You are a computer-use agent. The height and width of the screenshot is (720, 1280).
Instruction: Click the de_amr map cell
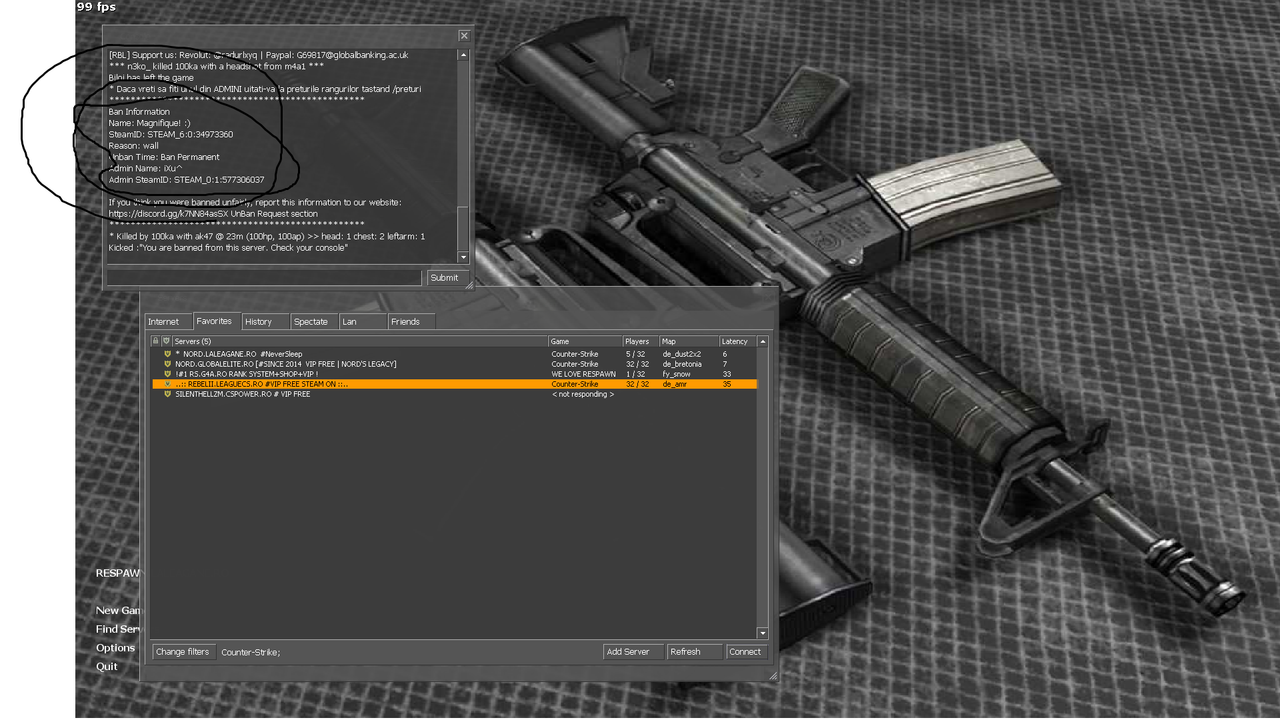674,384
